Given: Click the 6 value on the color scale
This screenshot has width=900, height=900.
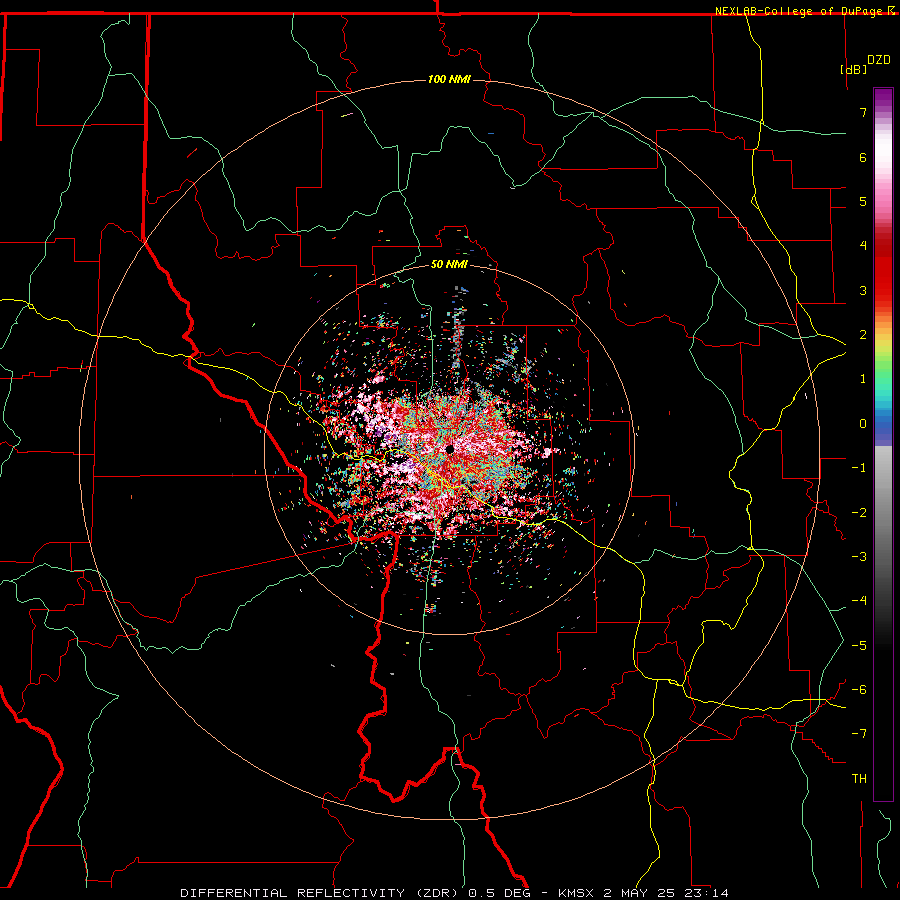Looking at the screenshot, I should click(x=863, y=157).
